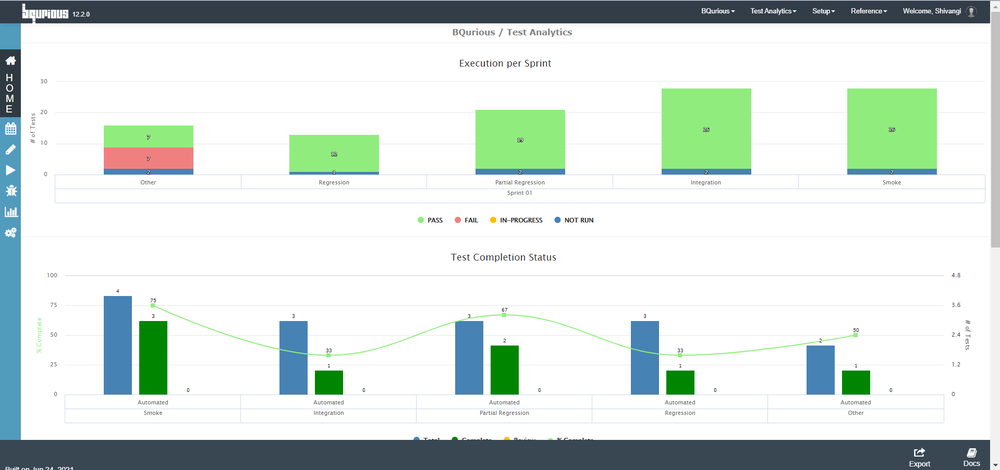Click green Complete bar for Partial Regression
Screen dimensions: 1000x470
pos(504,370)
